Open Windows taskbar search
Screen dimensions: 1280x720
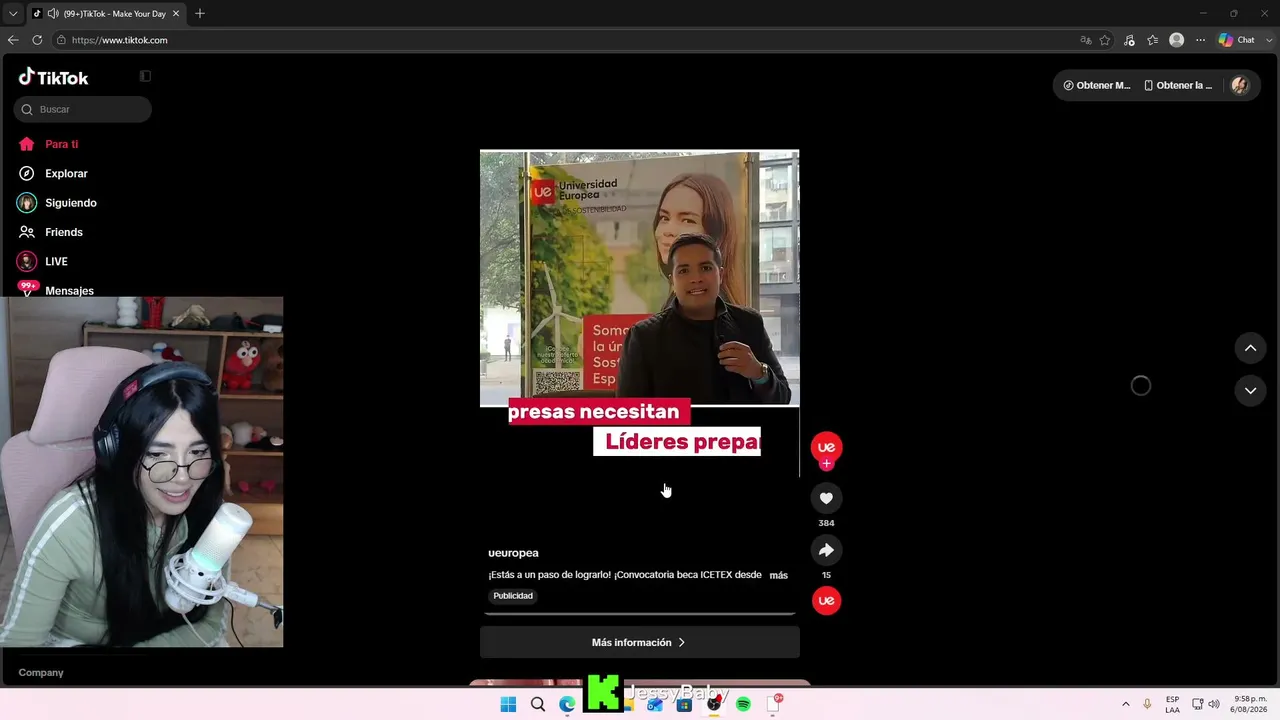click(x=538, y=704)
